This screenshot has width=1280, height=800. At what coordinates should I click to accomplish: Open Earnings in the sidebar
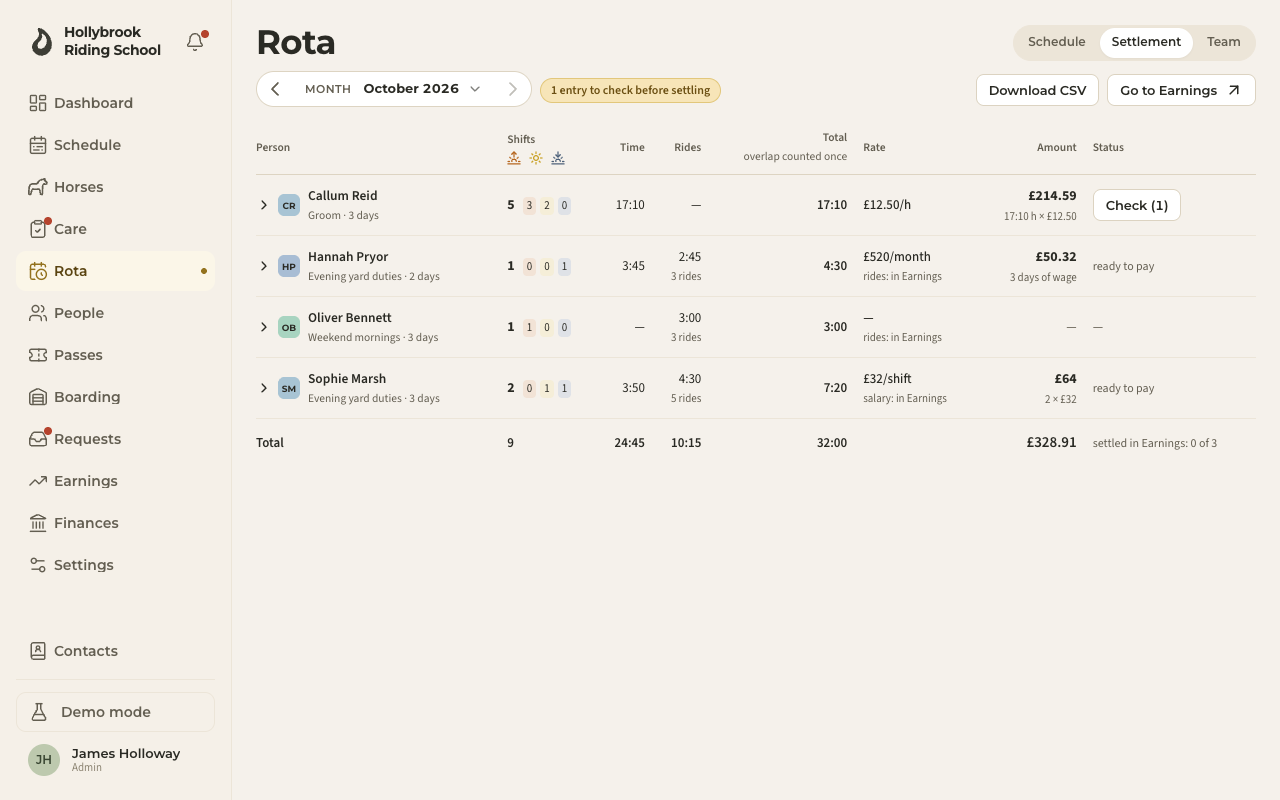115,481
